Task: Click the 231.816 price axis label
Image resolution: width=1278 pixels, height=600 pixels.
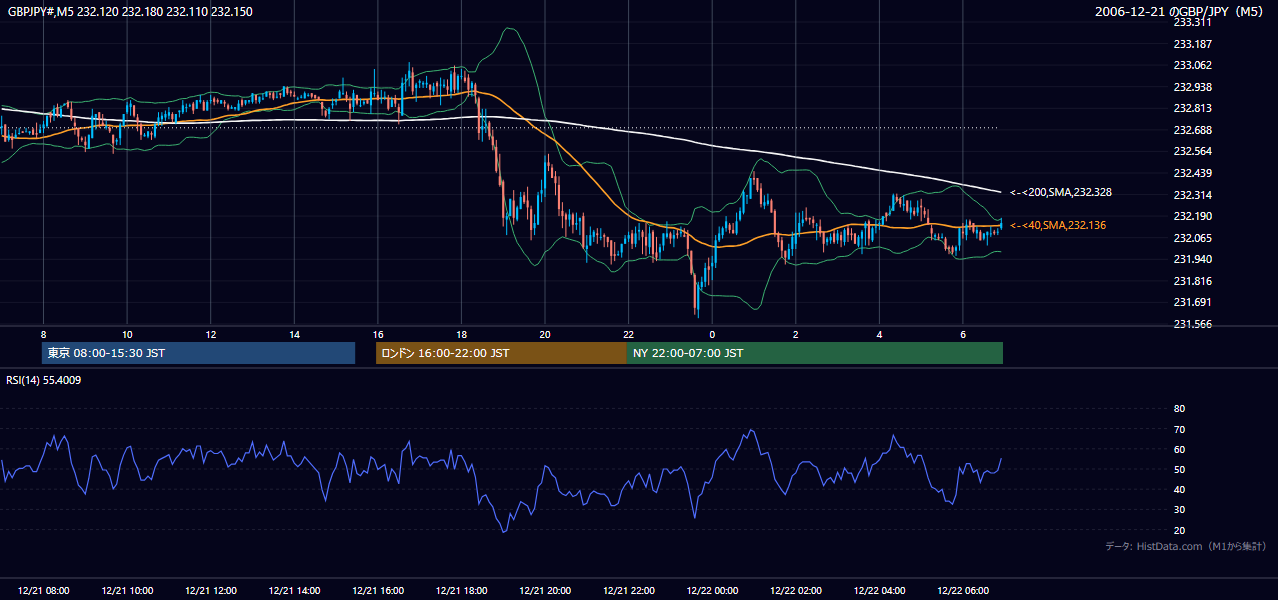Action: [1192, 281]
